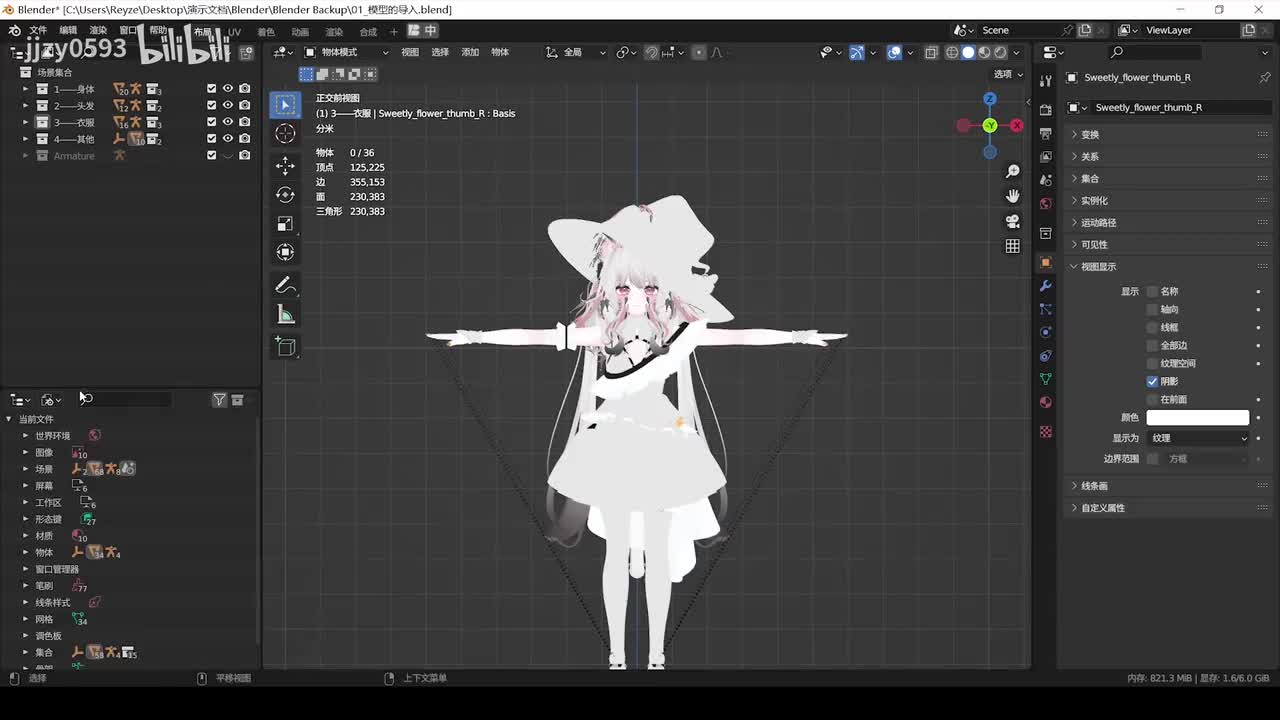Click the pan hand viewport icon

pyautogui.click(x=1012, y=196)
